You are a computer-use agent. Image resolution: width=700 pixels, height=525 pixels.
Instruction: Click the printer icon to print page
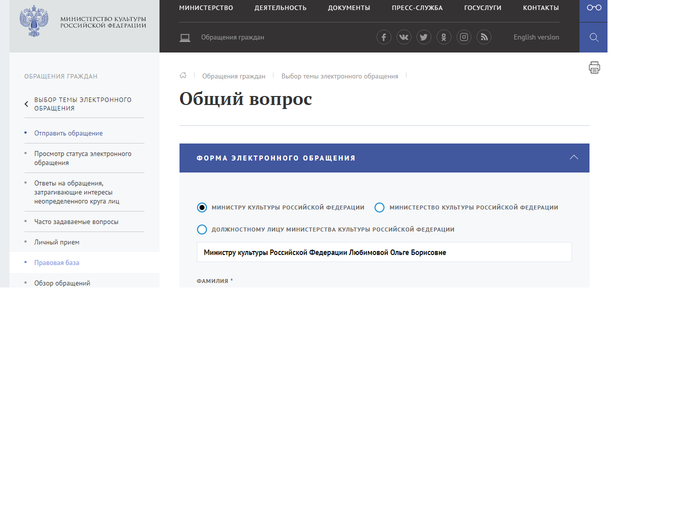click(x=594, y=68)
